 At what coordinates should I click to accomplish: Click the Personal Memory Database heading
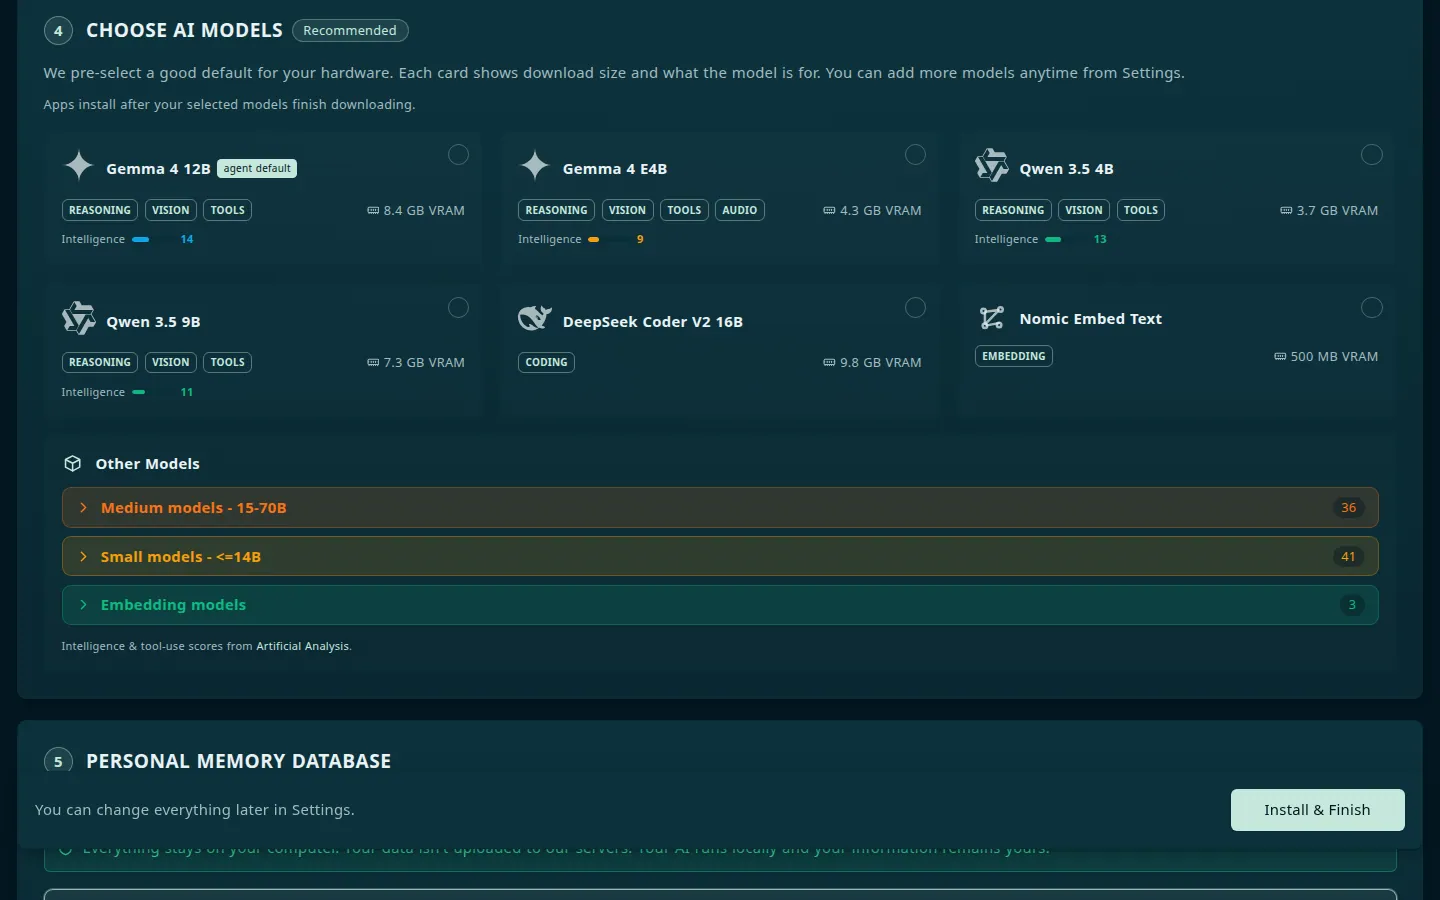tap(239, 762)
